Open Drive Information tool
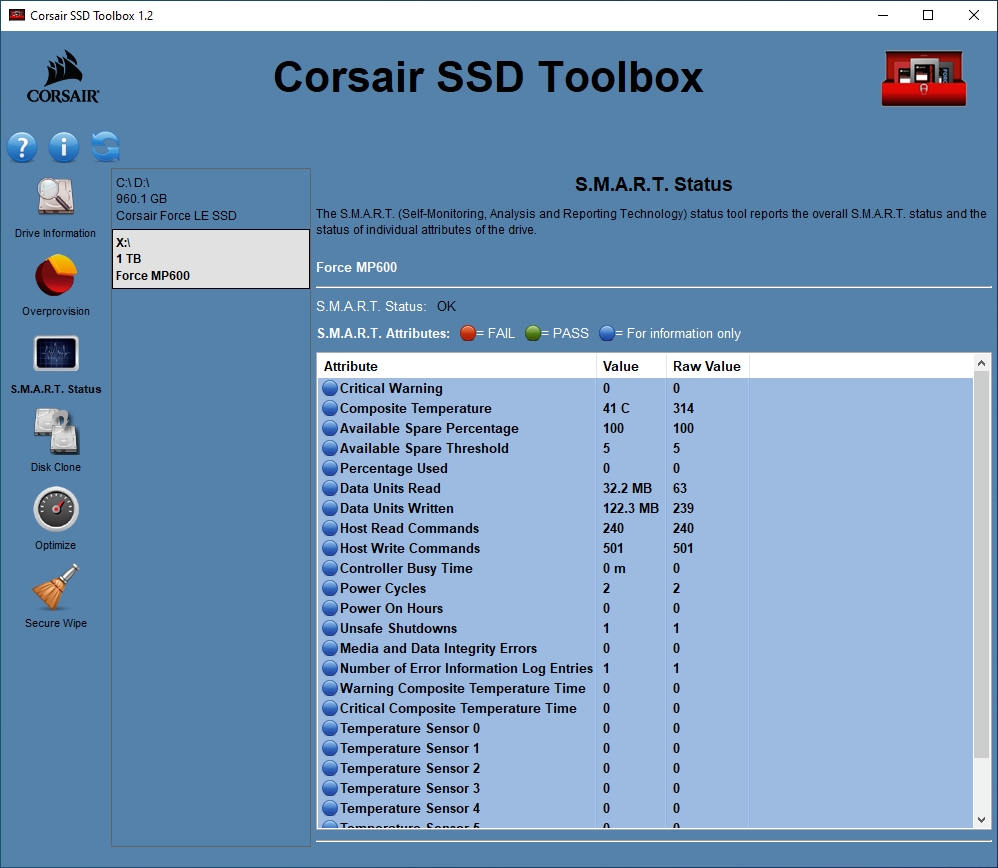Viewport: 998px width, 868px height. (x=55, y=208)
